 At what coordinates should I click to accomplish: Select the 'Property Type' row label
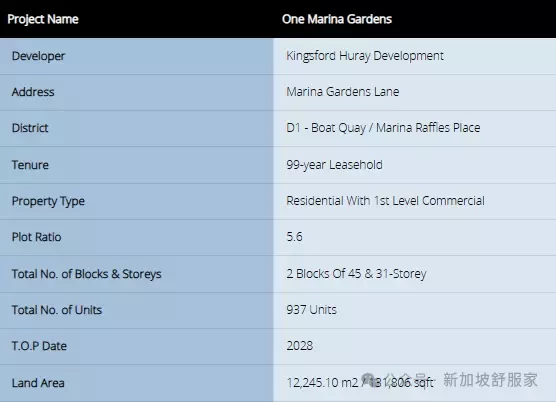[x=48, y=201]
